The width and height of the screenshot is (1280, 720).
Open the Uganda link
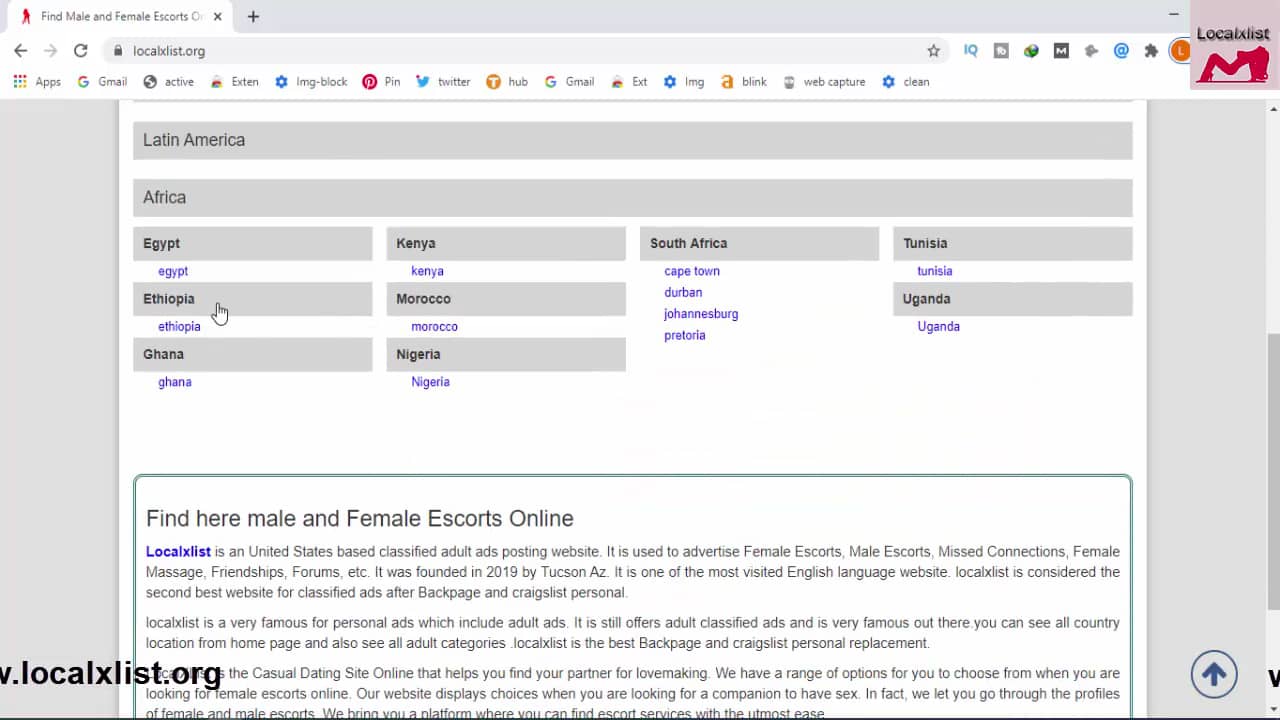coord(938,326)
